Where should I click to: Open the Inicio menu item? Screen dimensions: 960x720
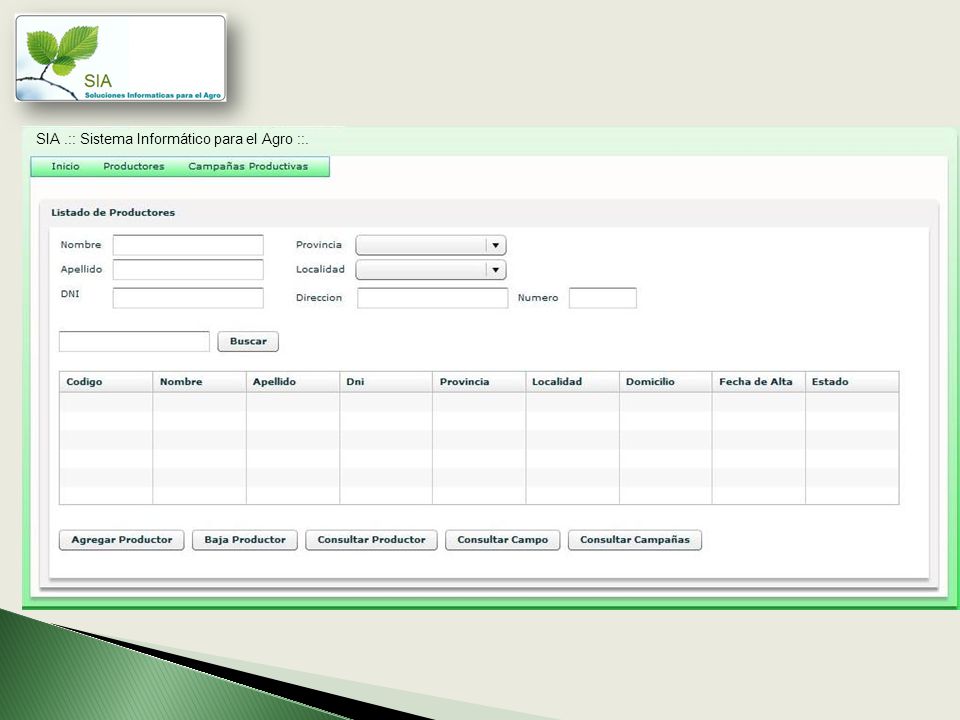tap(66, 167)
